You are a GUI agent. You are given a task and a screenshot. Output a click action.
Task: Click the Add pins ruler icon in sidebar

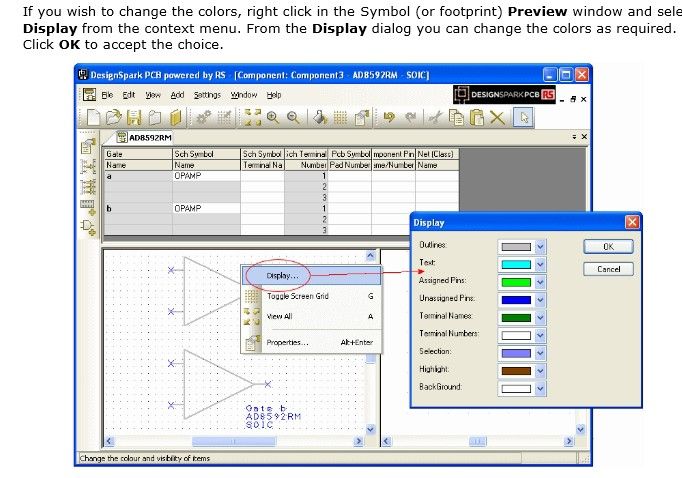pyautogui.click(x=88, y=207)
